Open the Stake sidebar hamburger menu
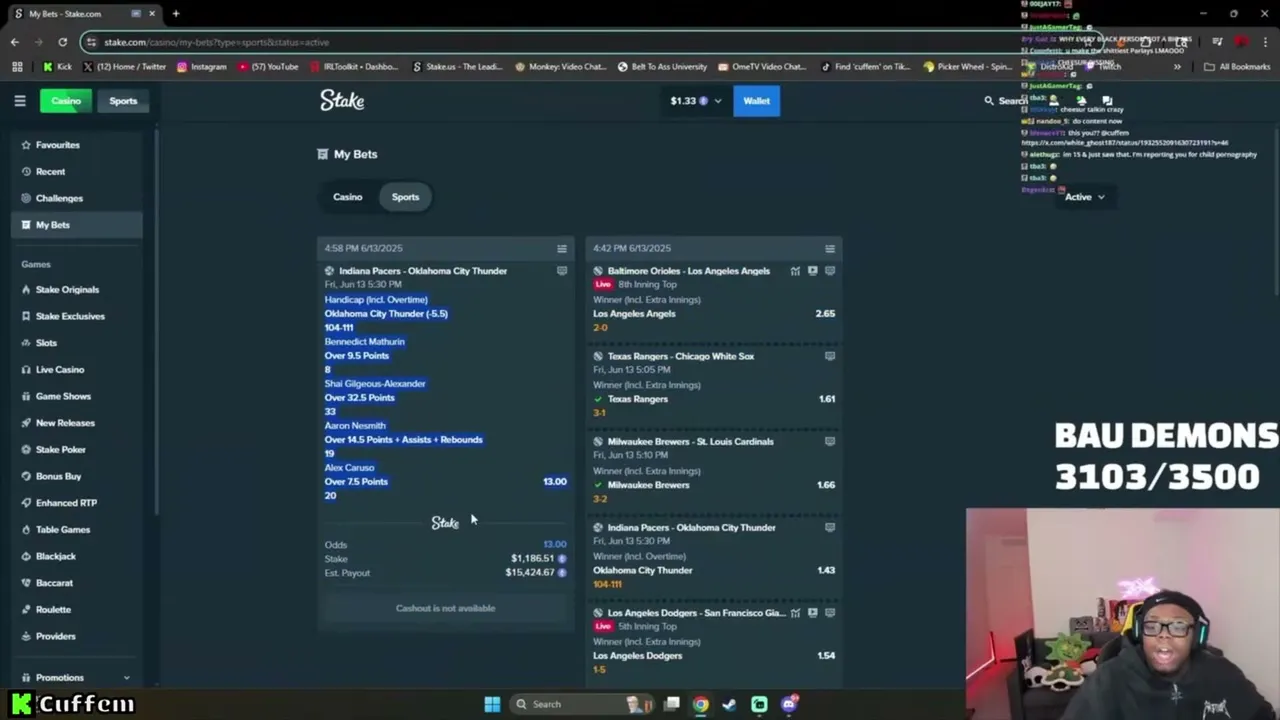The height and width of the screenshot is (720, 1280). [x=20, y=101]
